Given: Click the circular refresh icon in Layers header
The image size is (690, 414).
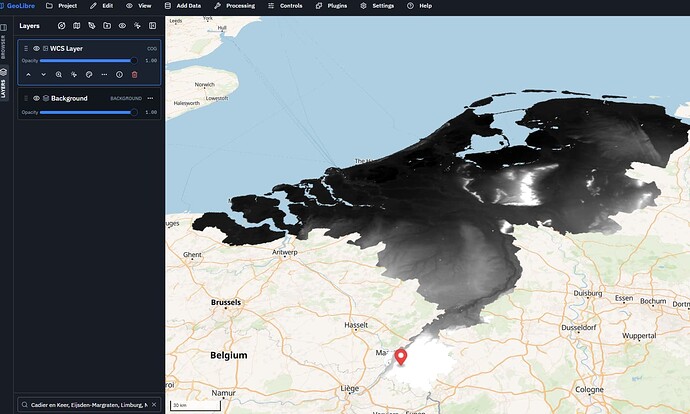Looking at the screenshot, I should point(62,26).
